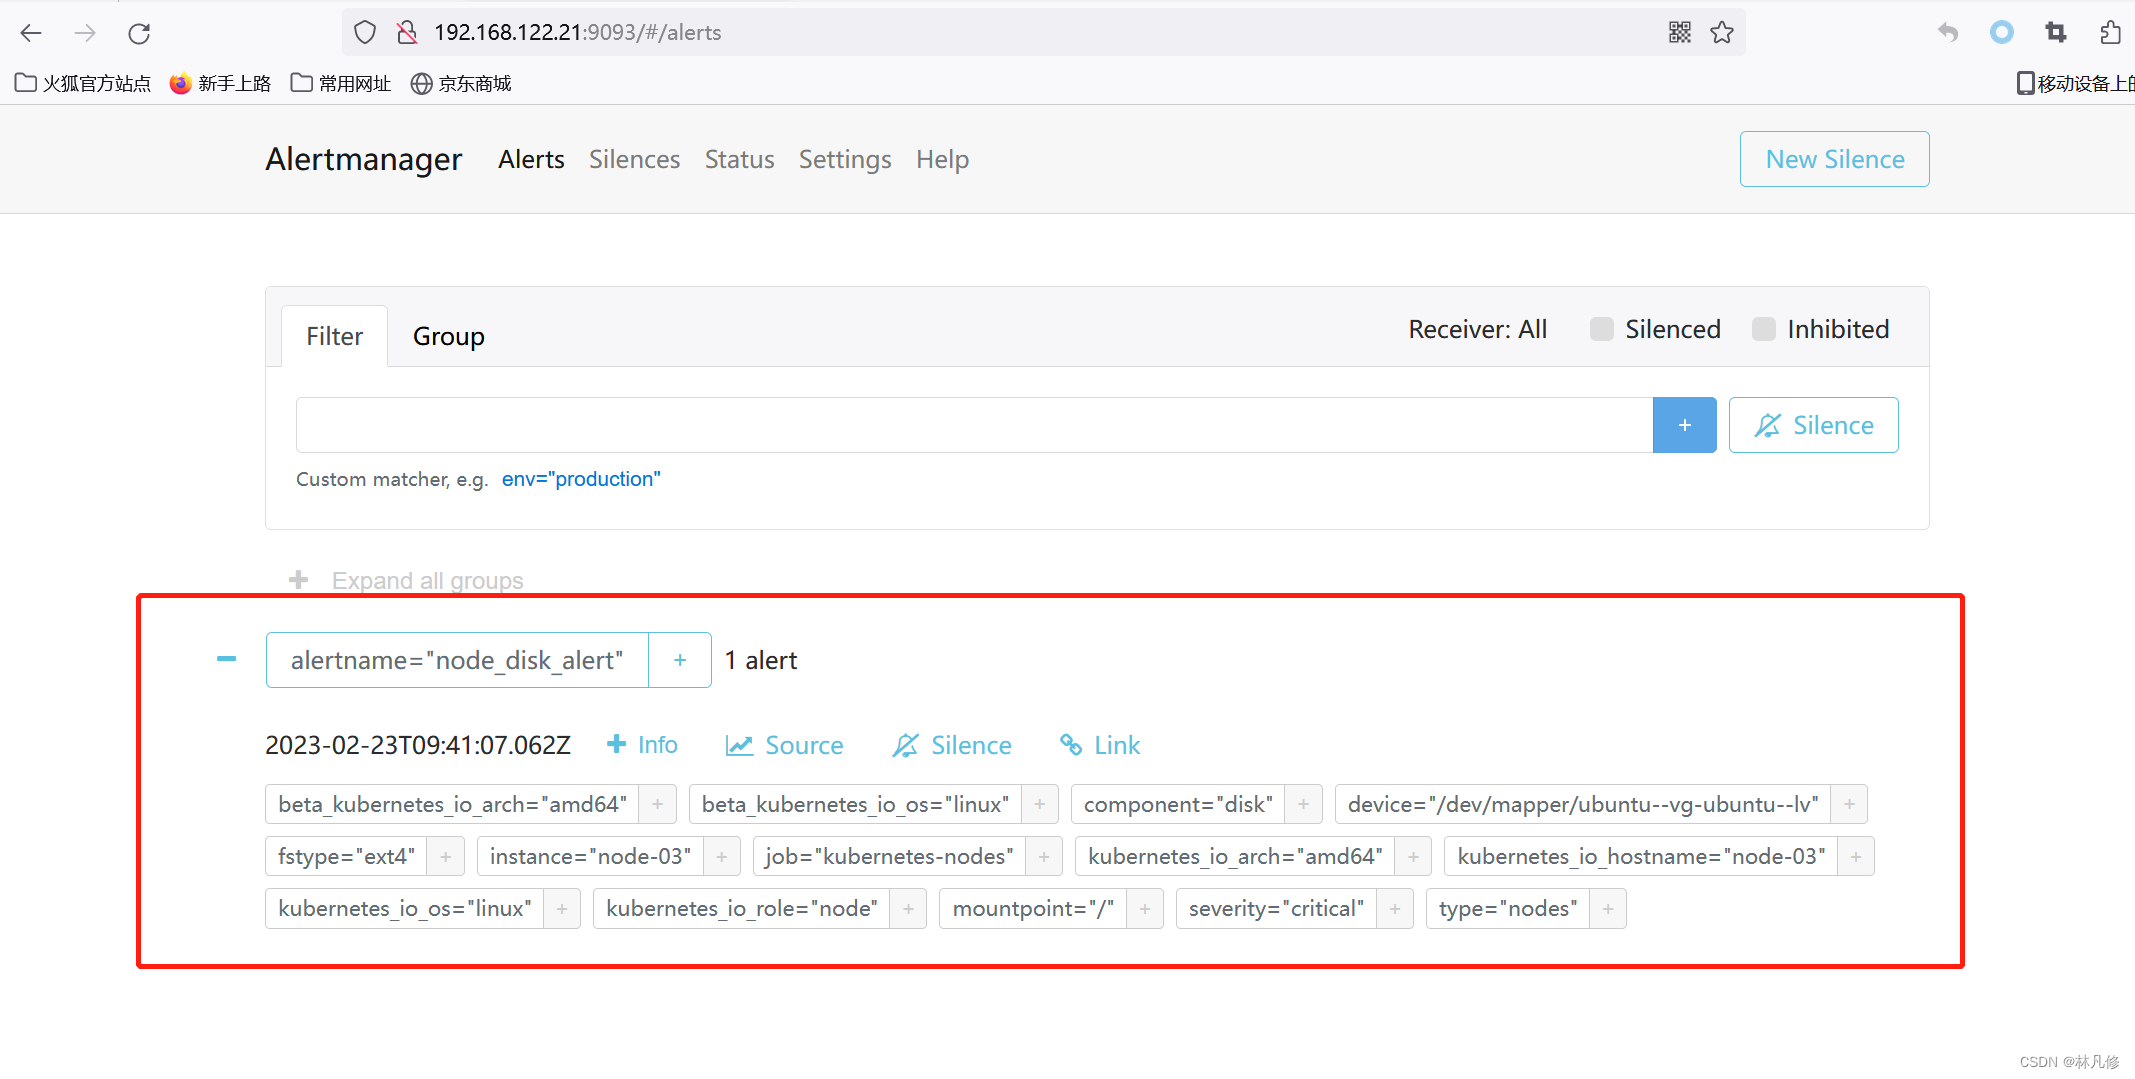Bookmark this page with the star icon
The height and width of the screenshot is (1079, 2135).
coord(1722,33)
